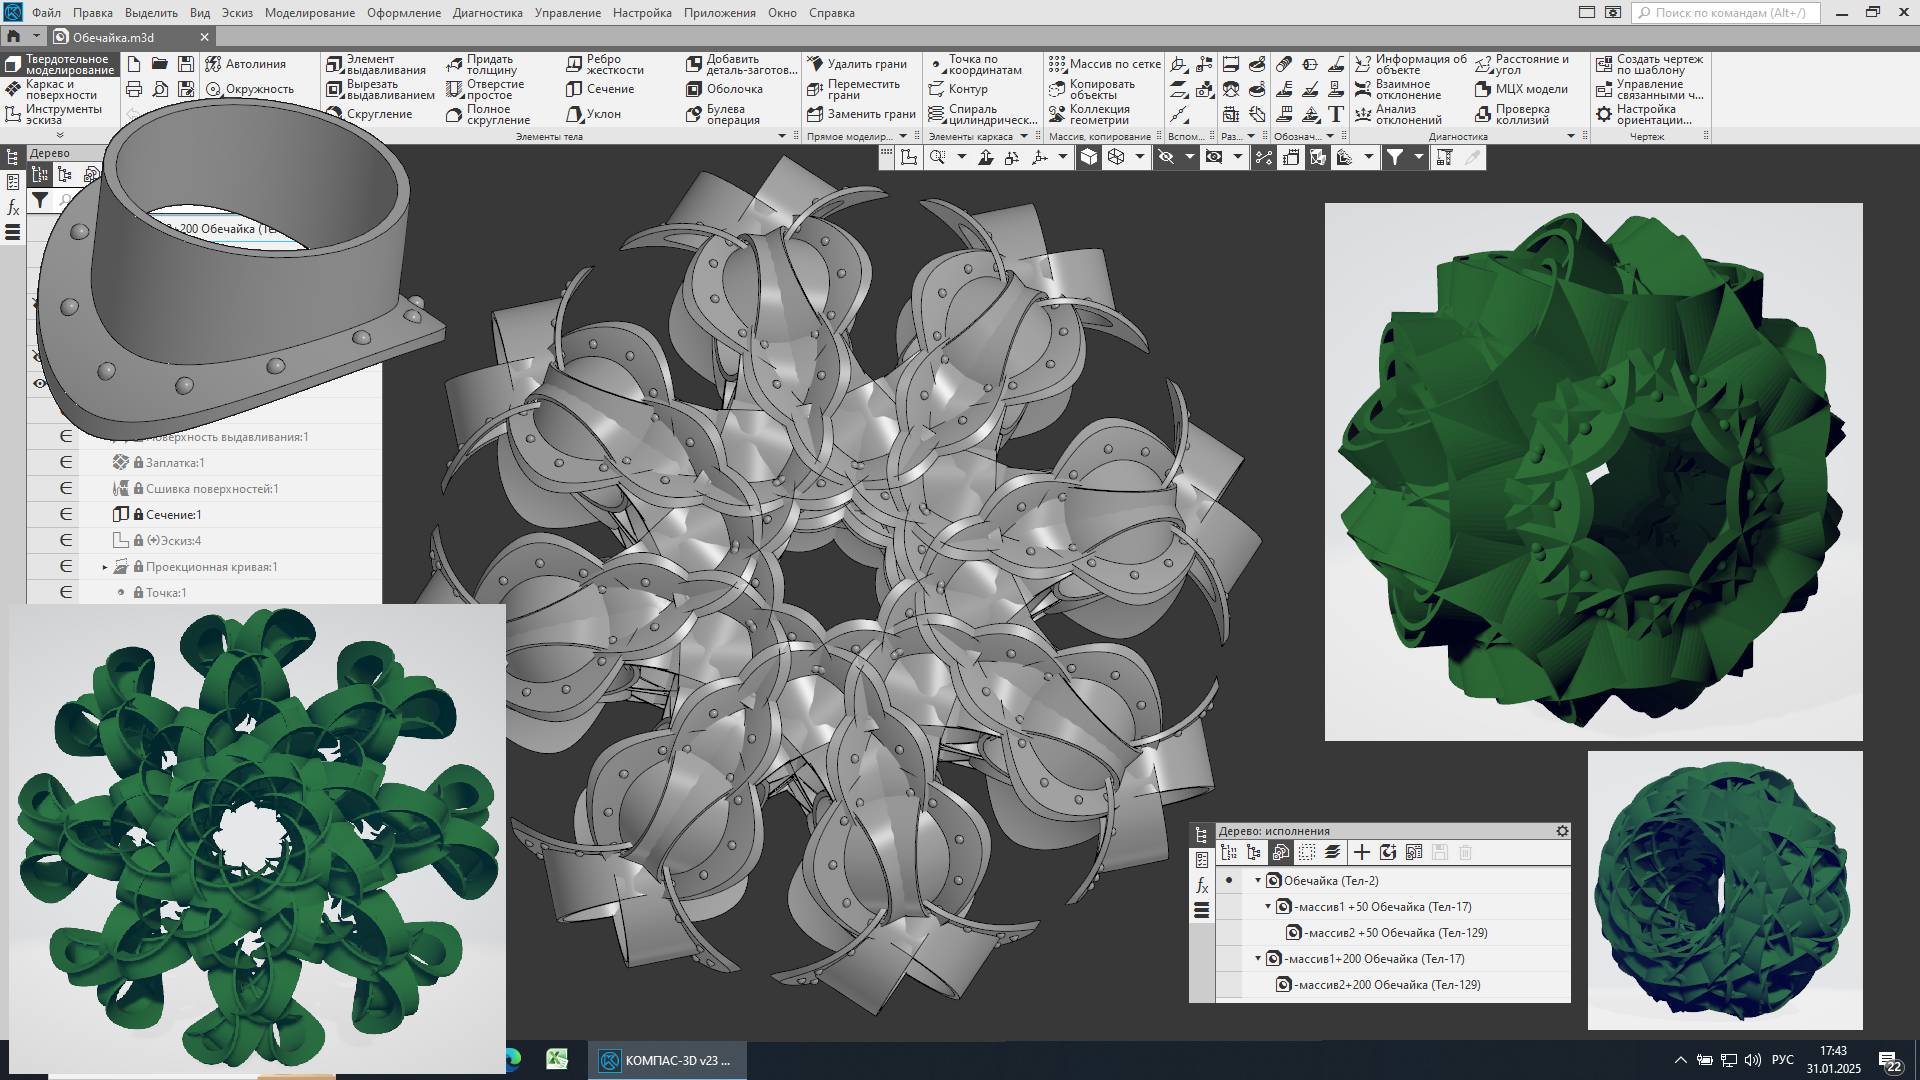The image size is (1920, 1080).
Task: Toggle the wireframe cube display mode
Action: 1116,157
